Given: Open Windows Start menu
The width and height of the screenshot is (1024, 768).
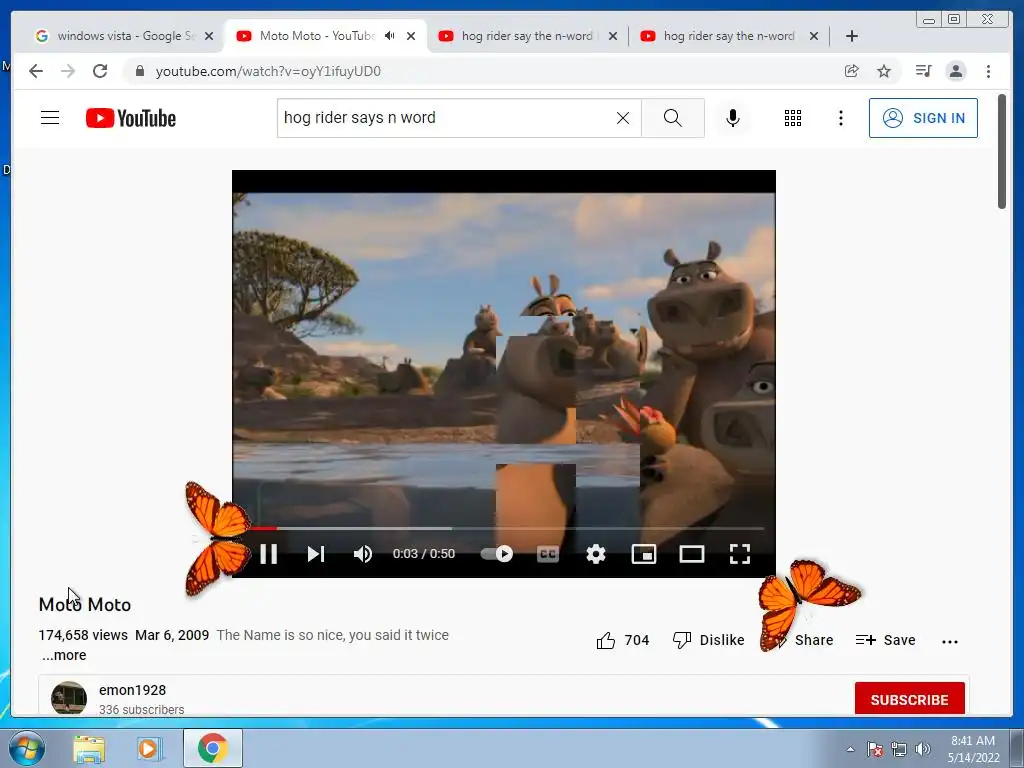Looking at the screenshot, I should point(27,748).
